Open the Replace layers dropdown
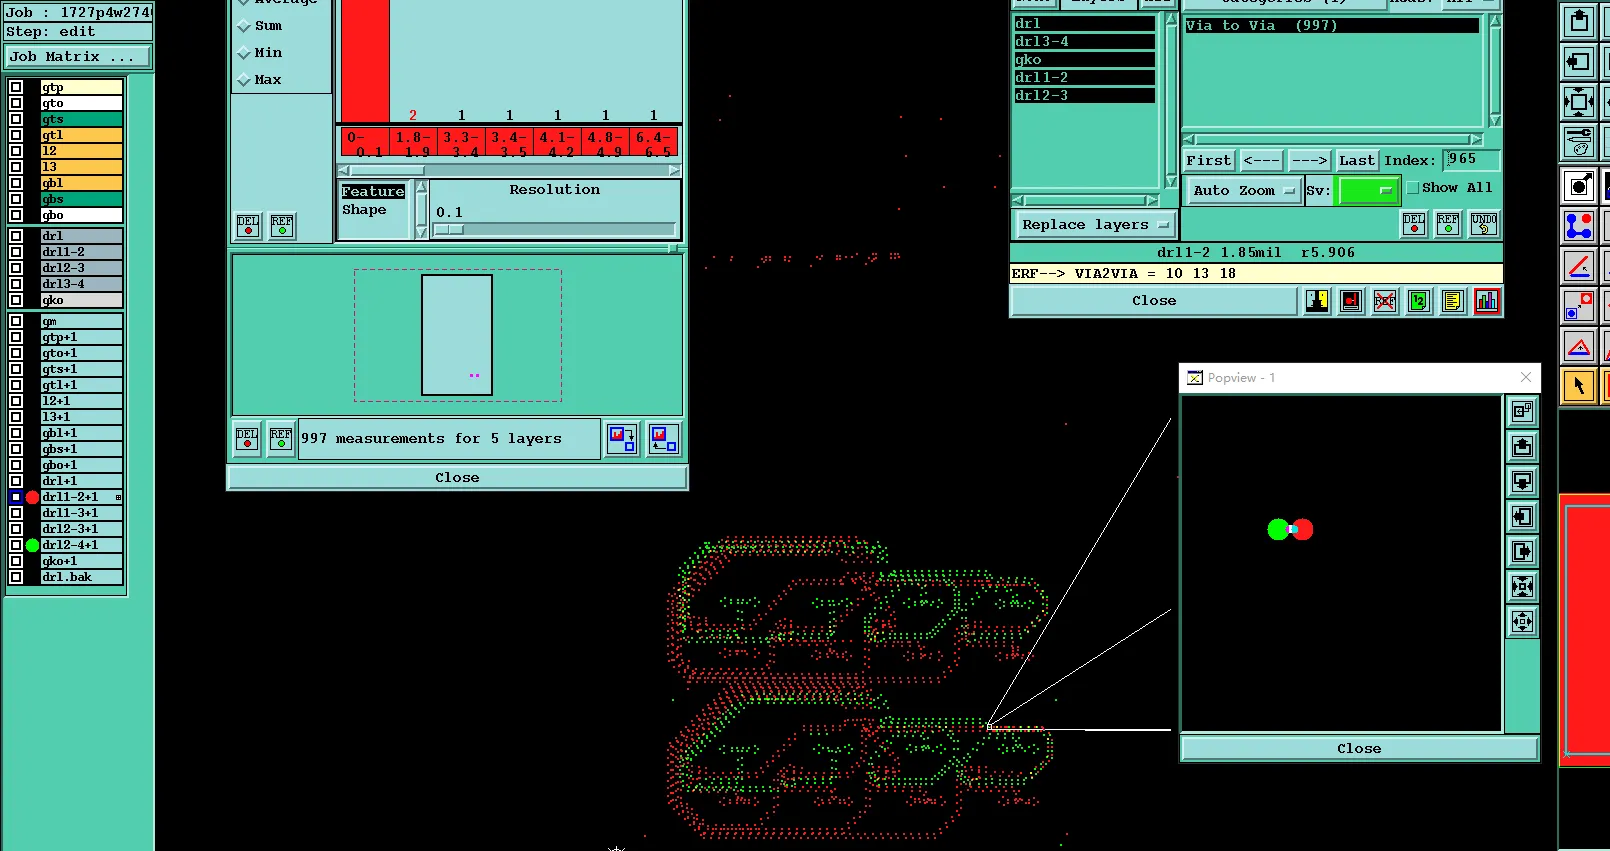 1095,225
